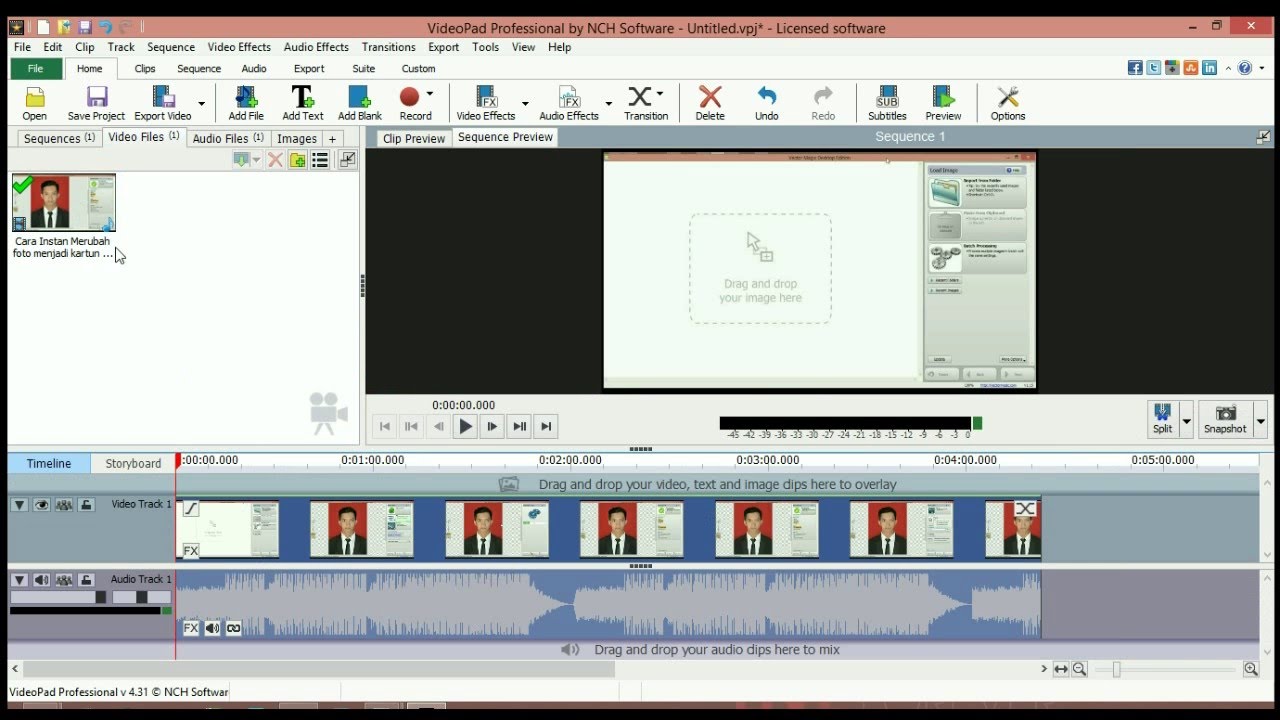Click the fade curve icon on the first video clip
This screenshot has width=1280, height=720.
pos(190,509)
